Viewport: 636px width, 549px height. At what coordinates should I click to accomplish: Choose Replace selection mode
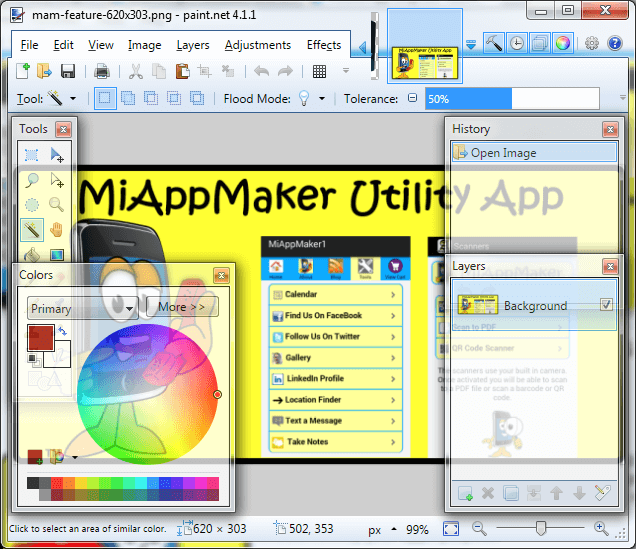(105, 99)
